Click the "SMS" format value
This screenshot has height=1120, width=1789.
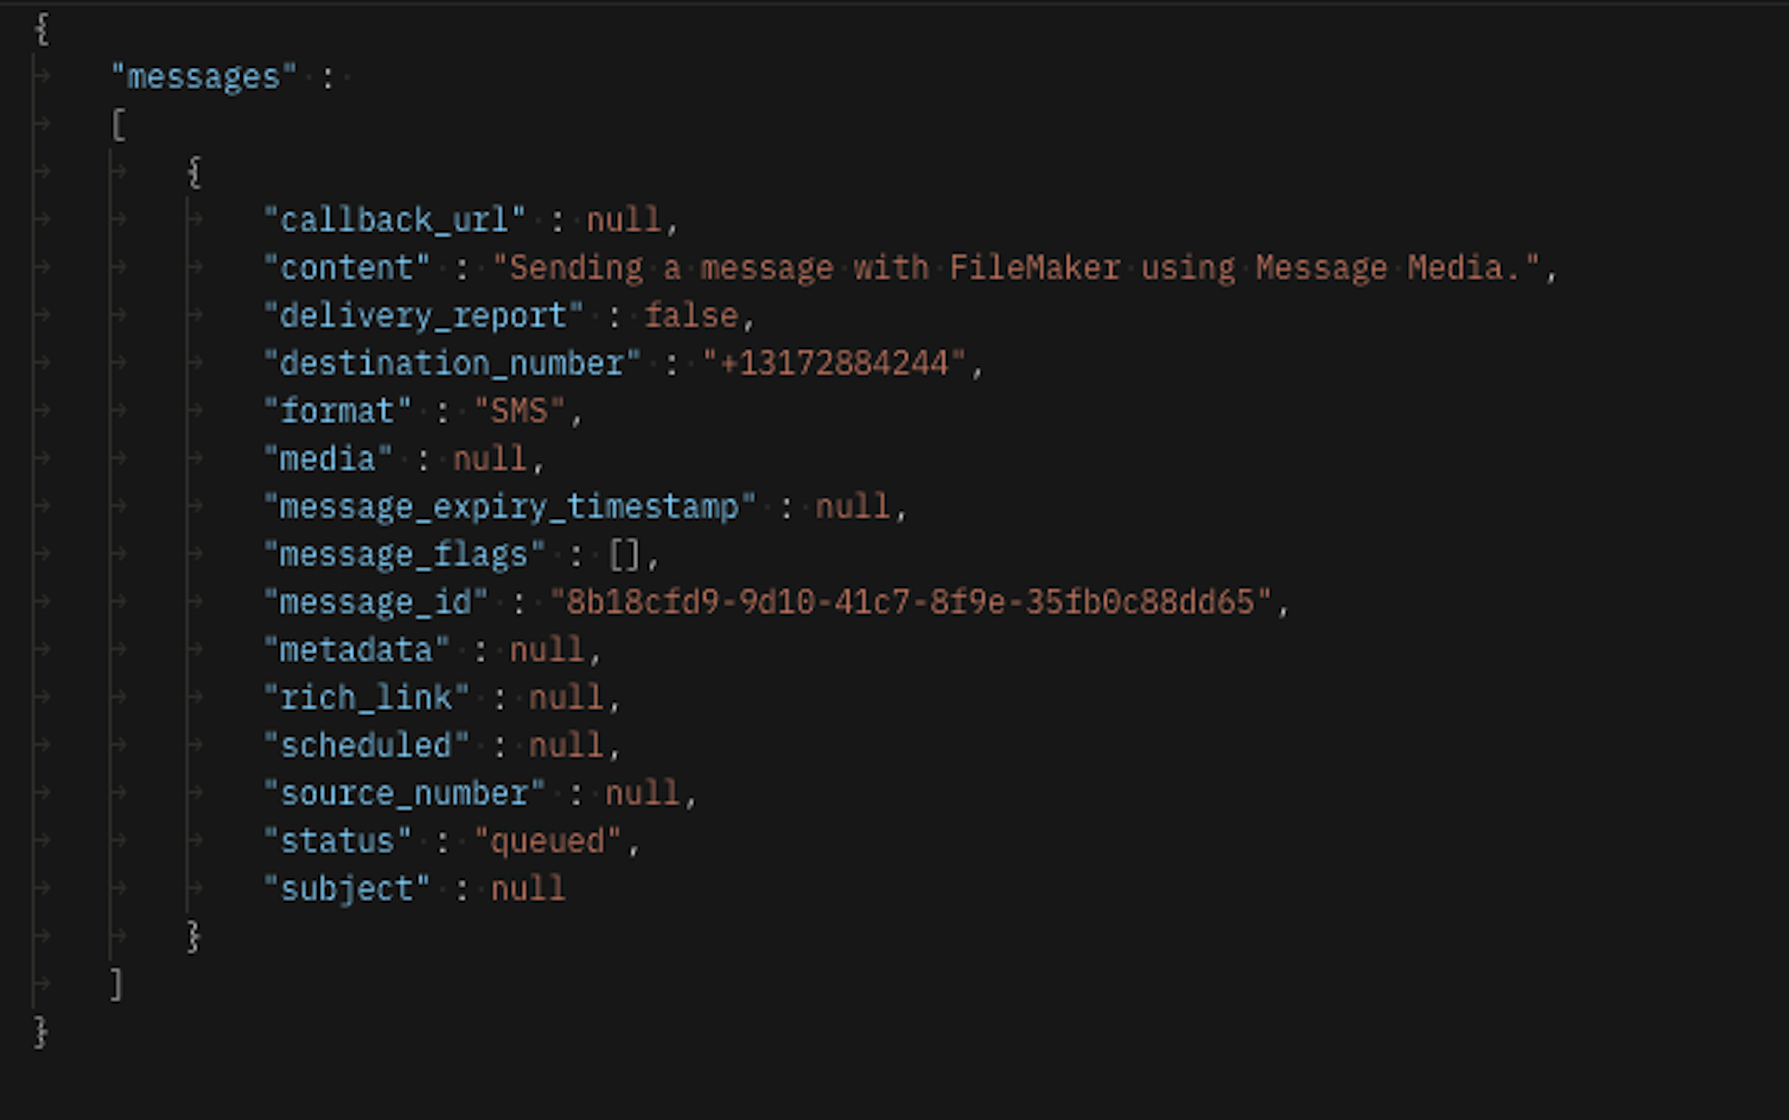(x=519, y=412)
